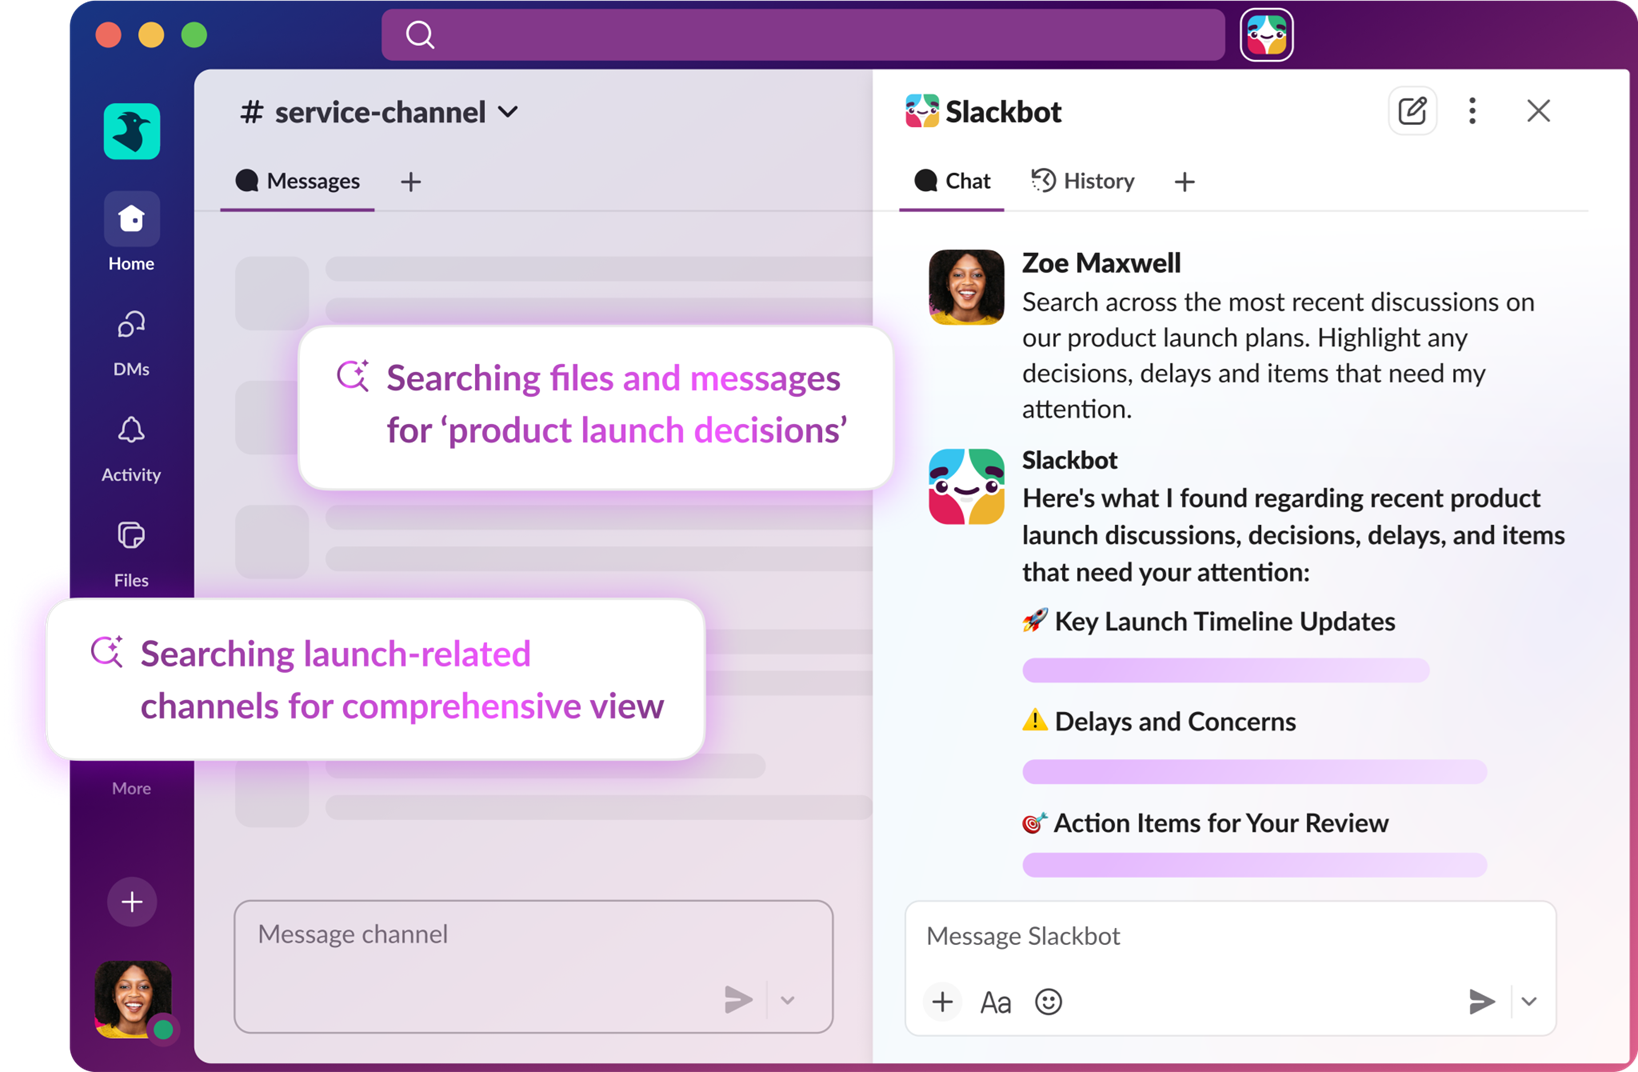Open send options arrow in channel composer
The image size is (1638, 1072).
788,1000
